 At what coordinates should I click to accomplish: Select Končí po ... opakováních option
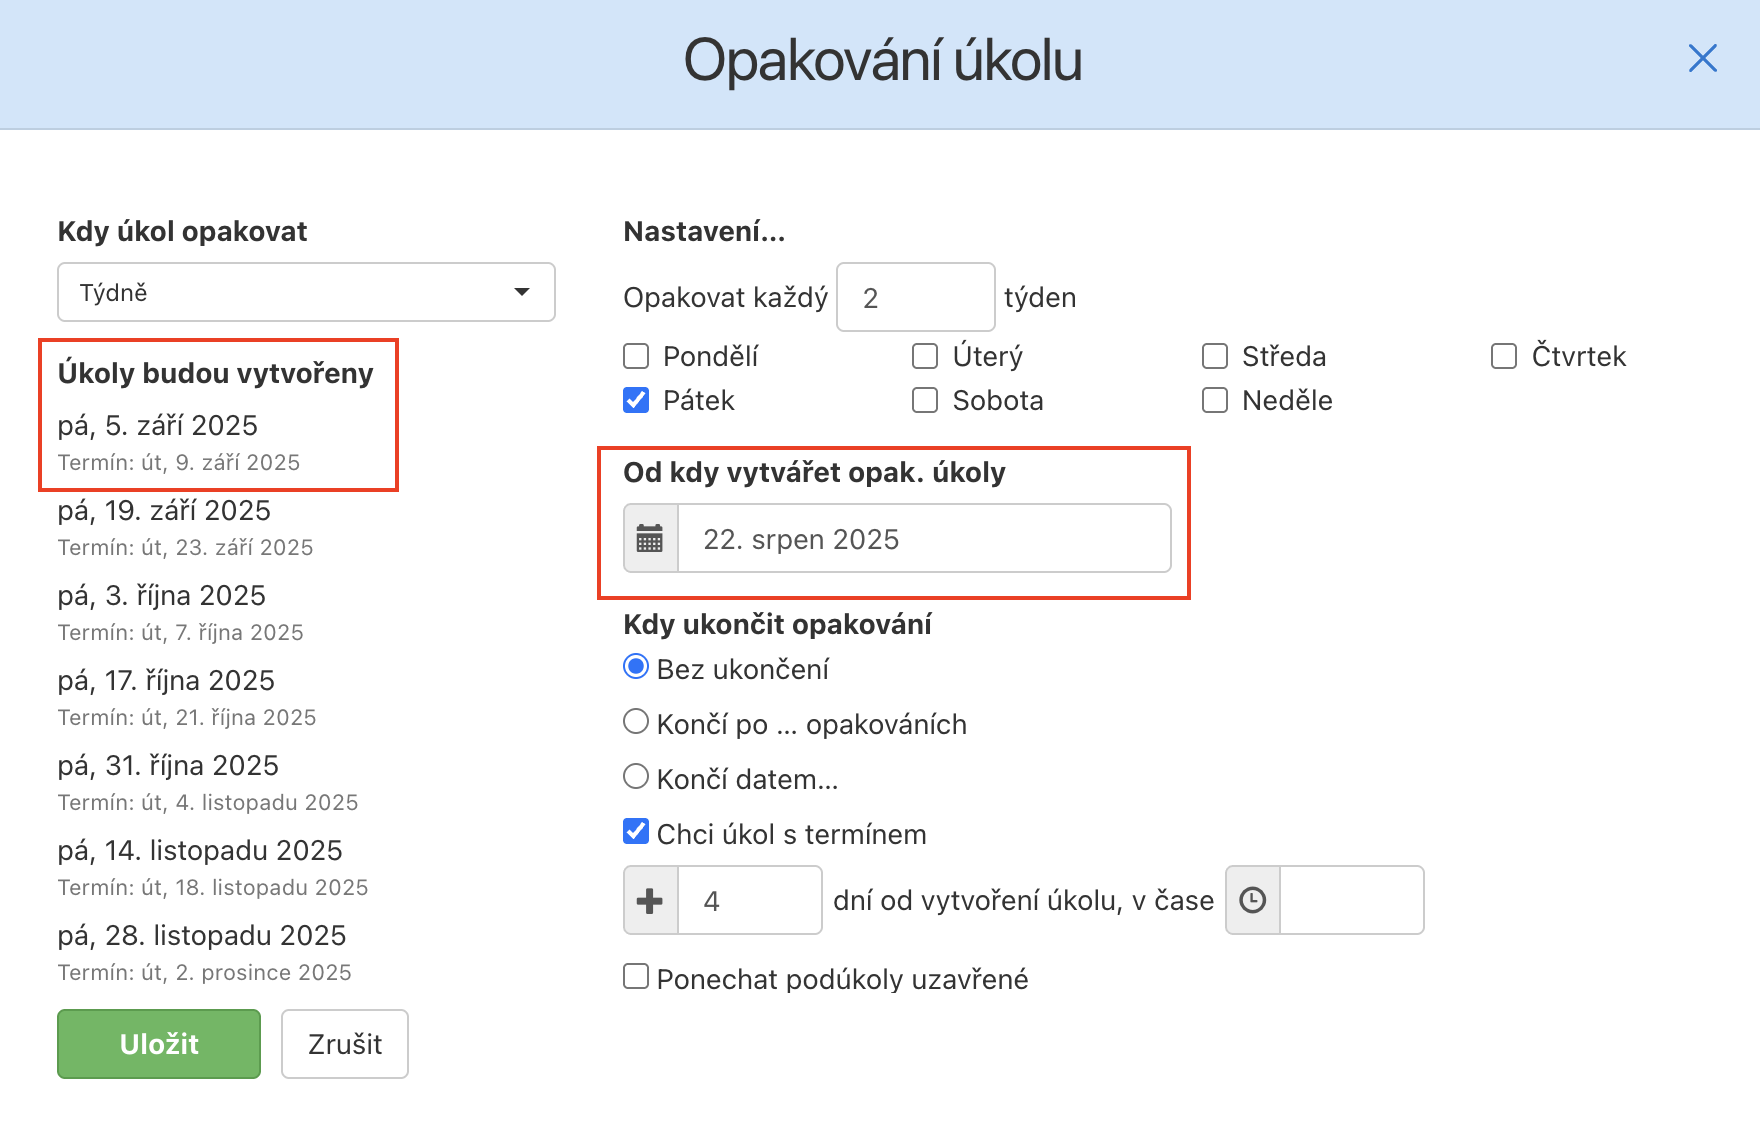[636, 722]
